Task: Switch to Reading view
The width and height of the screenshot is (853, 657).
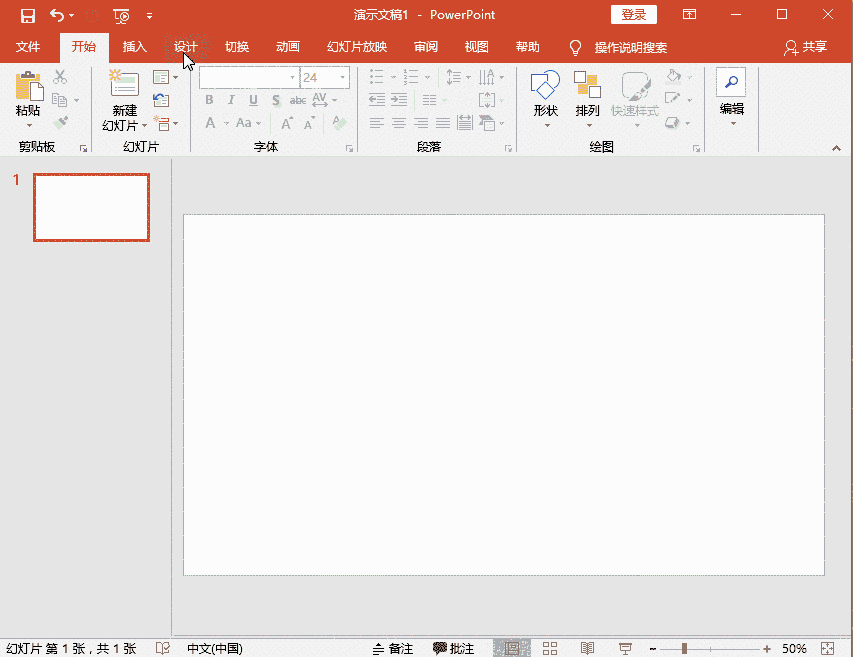Action: (587, 648)
